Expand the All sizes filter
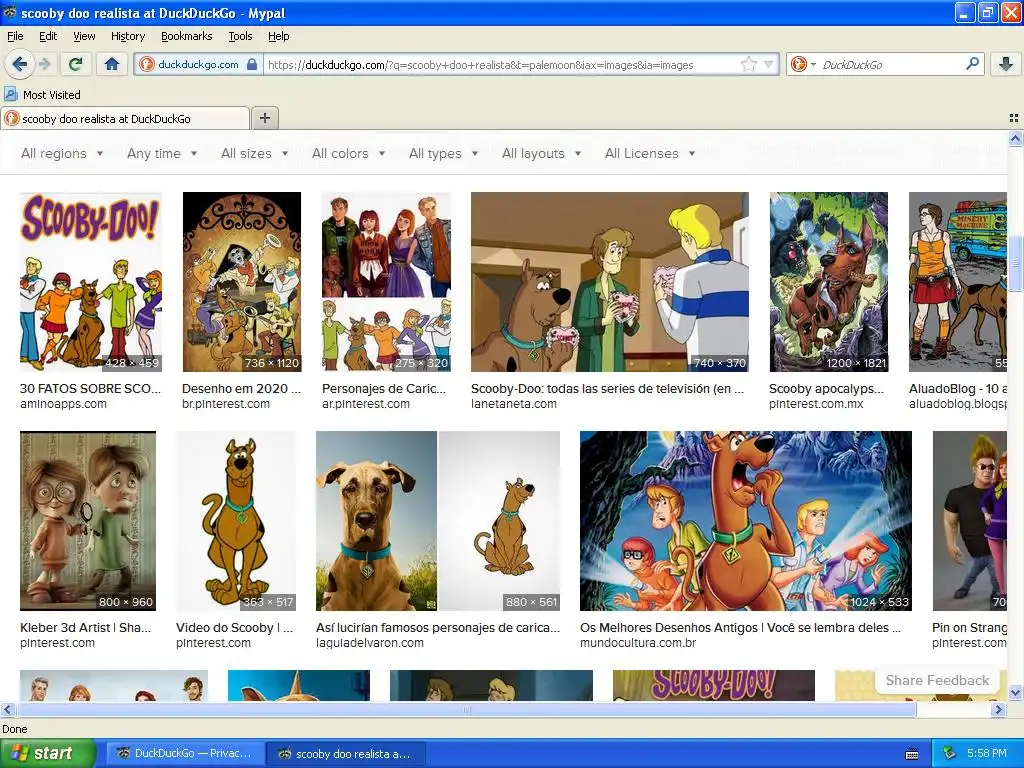 (255, 153)
